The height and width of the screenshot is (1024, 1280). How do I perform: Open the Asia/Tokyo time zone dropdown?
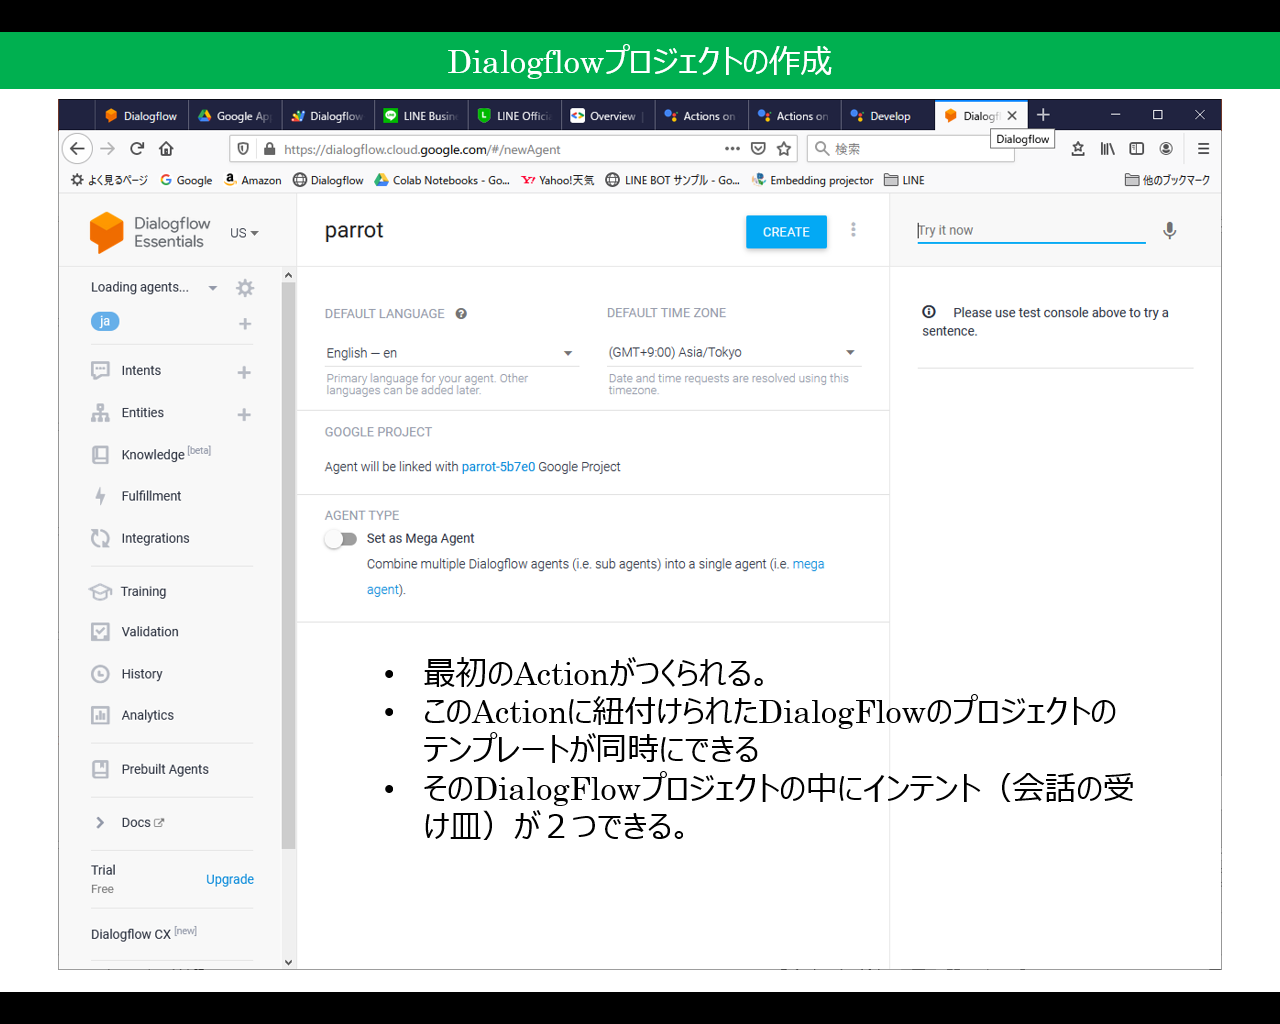(734, 352)
